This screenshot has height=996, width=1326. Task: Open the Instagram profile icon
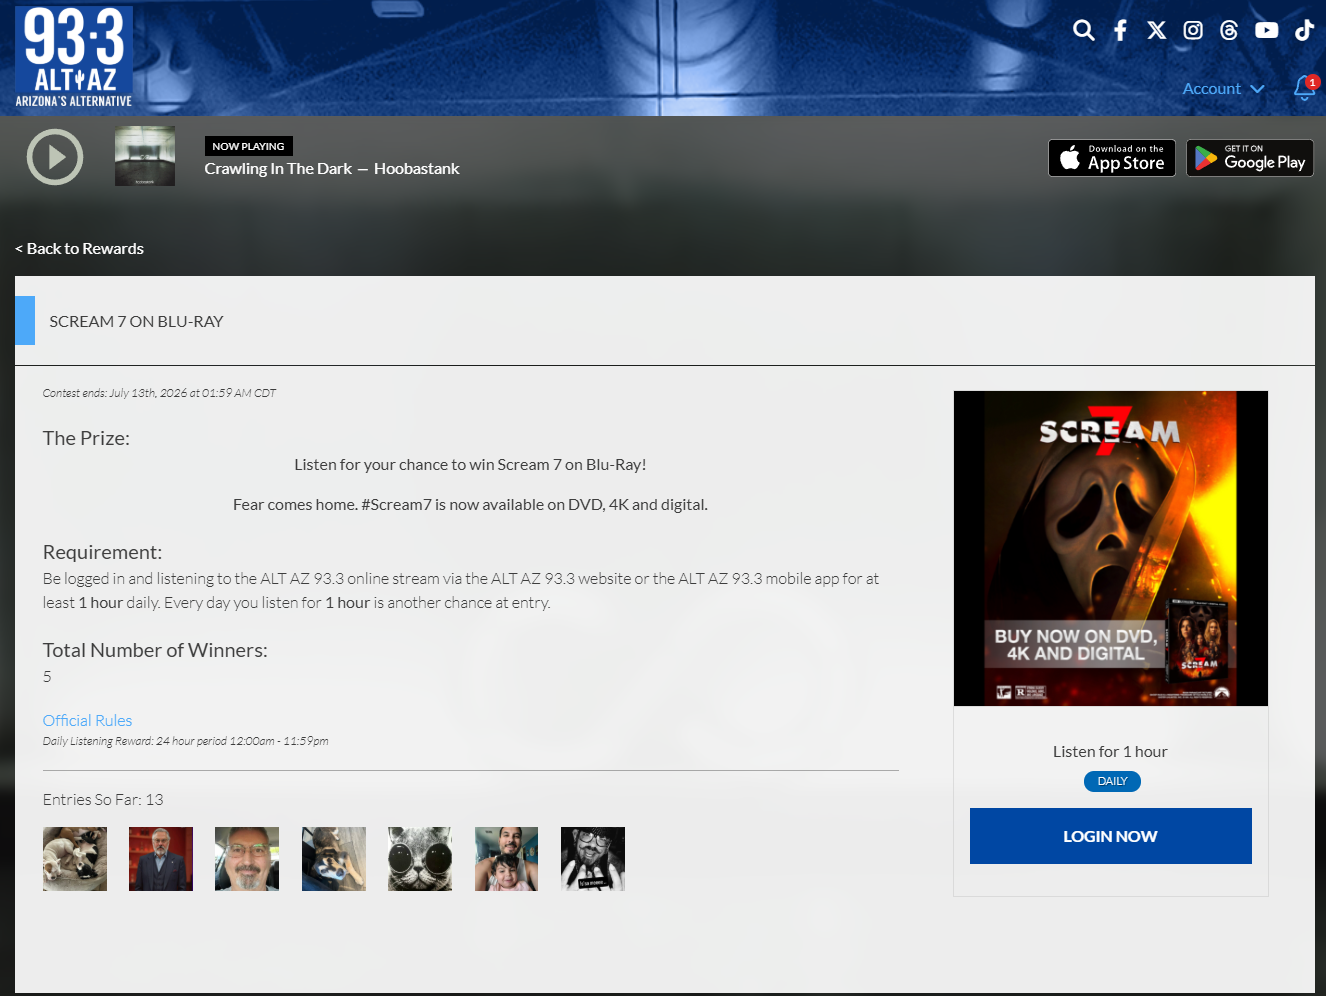pyautogui.click(x=1193, y=30)
